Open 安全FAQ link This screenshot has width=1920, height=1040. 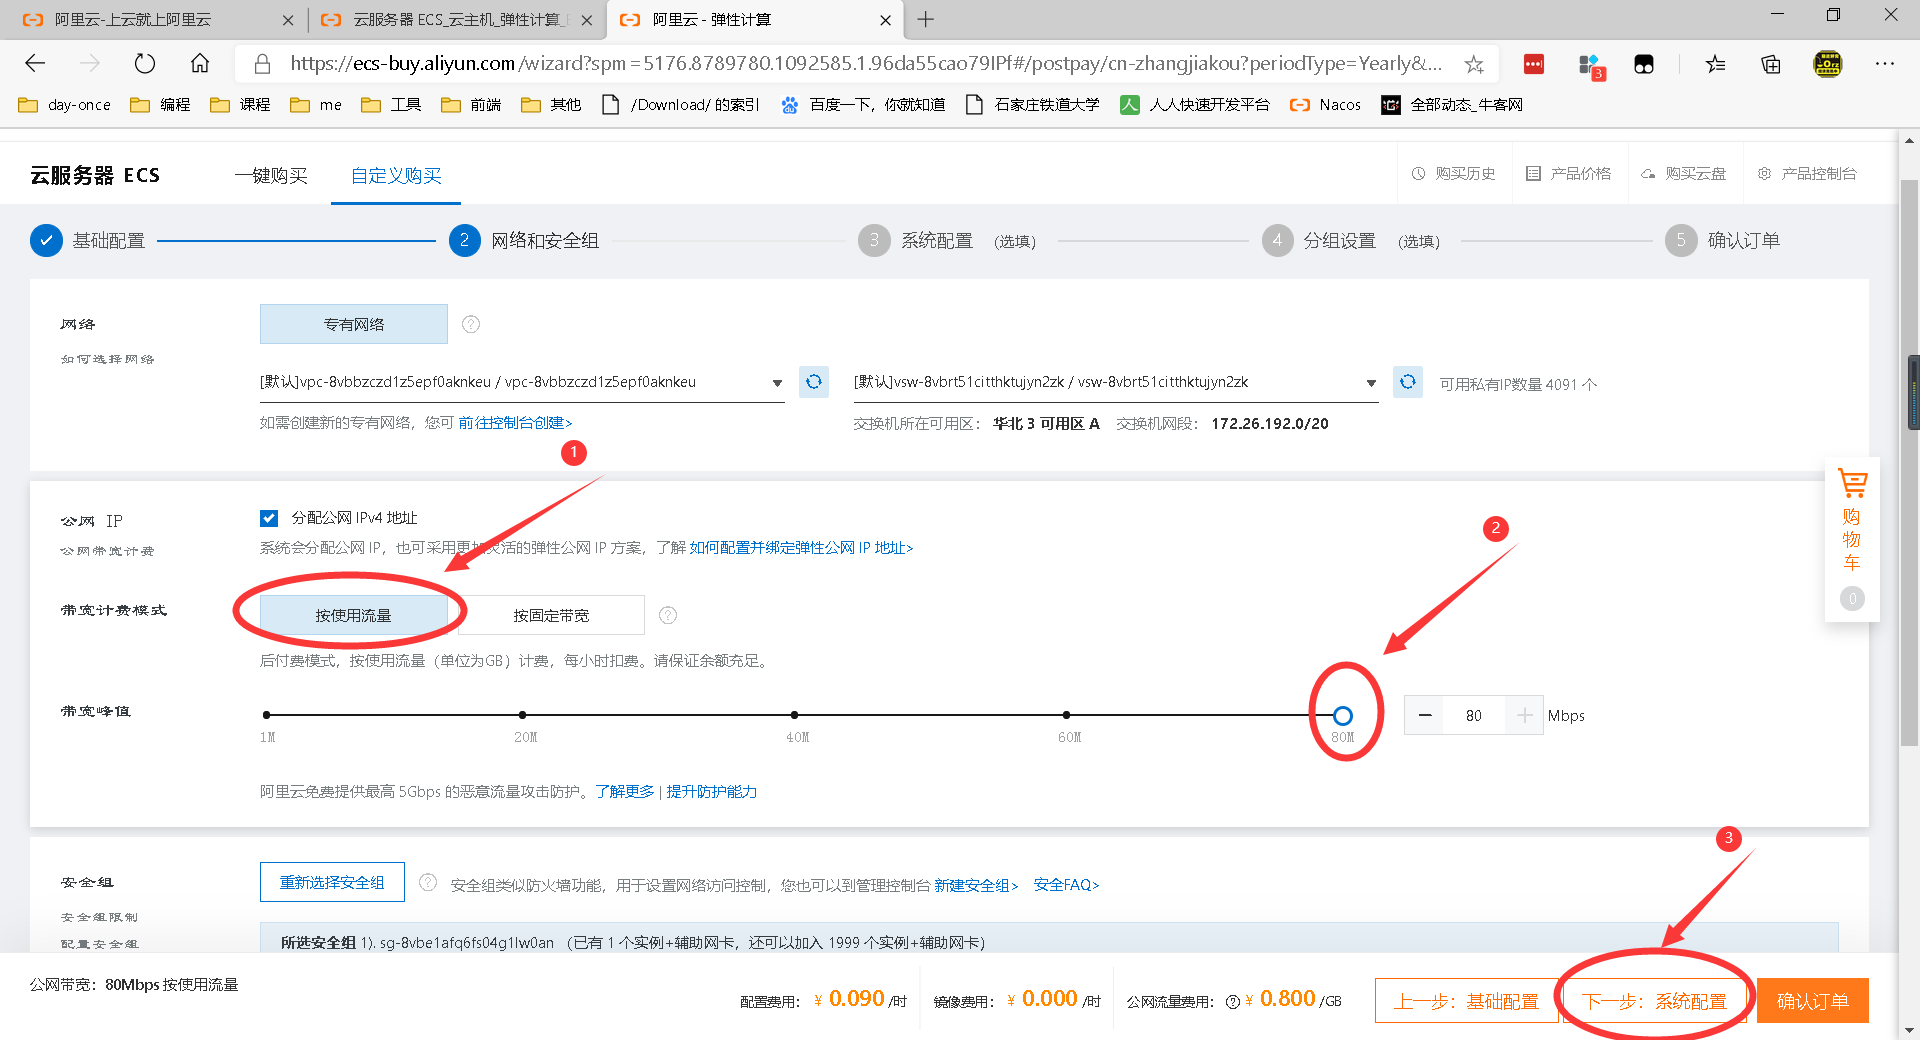[1066, 885]
